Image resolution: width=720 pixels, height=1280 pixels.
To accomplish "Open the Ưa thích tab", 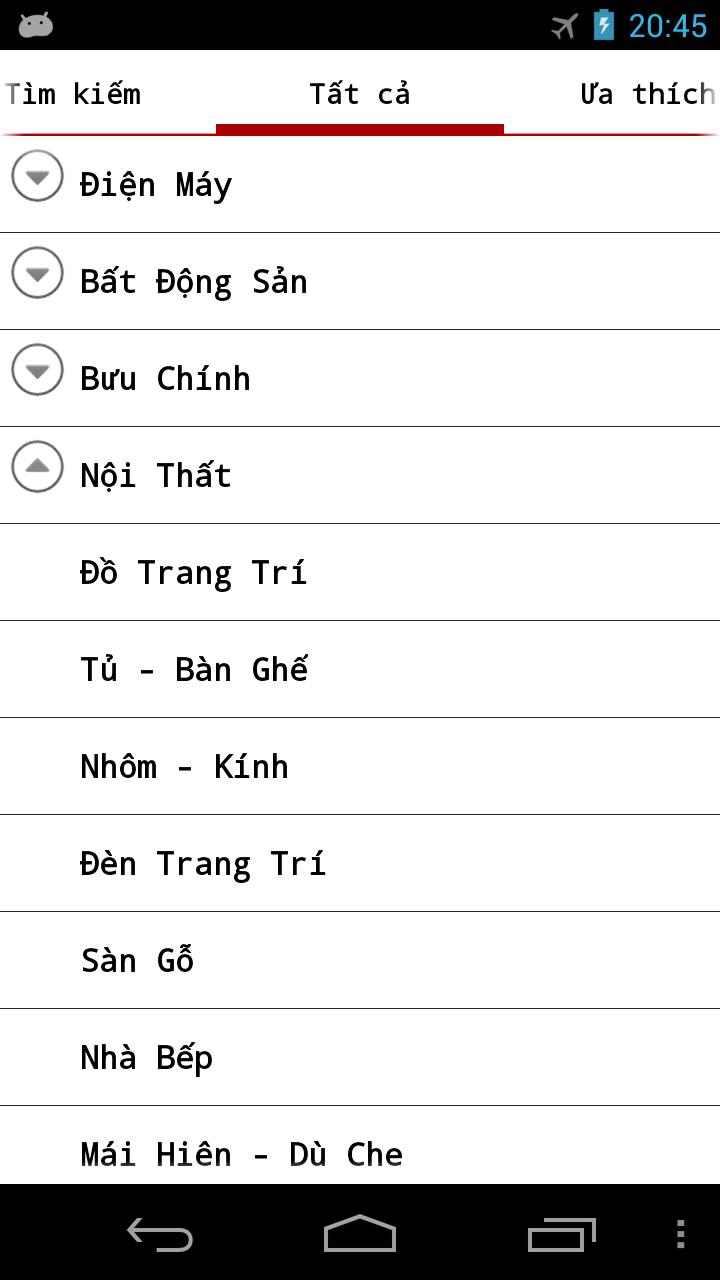I will [645, 94].
